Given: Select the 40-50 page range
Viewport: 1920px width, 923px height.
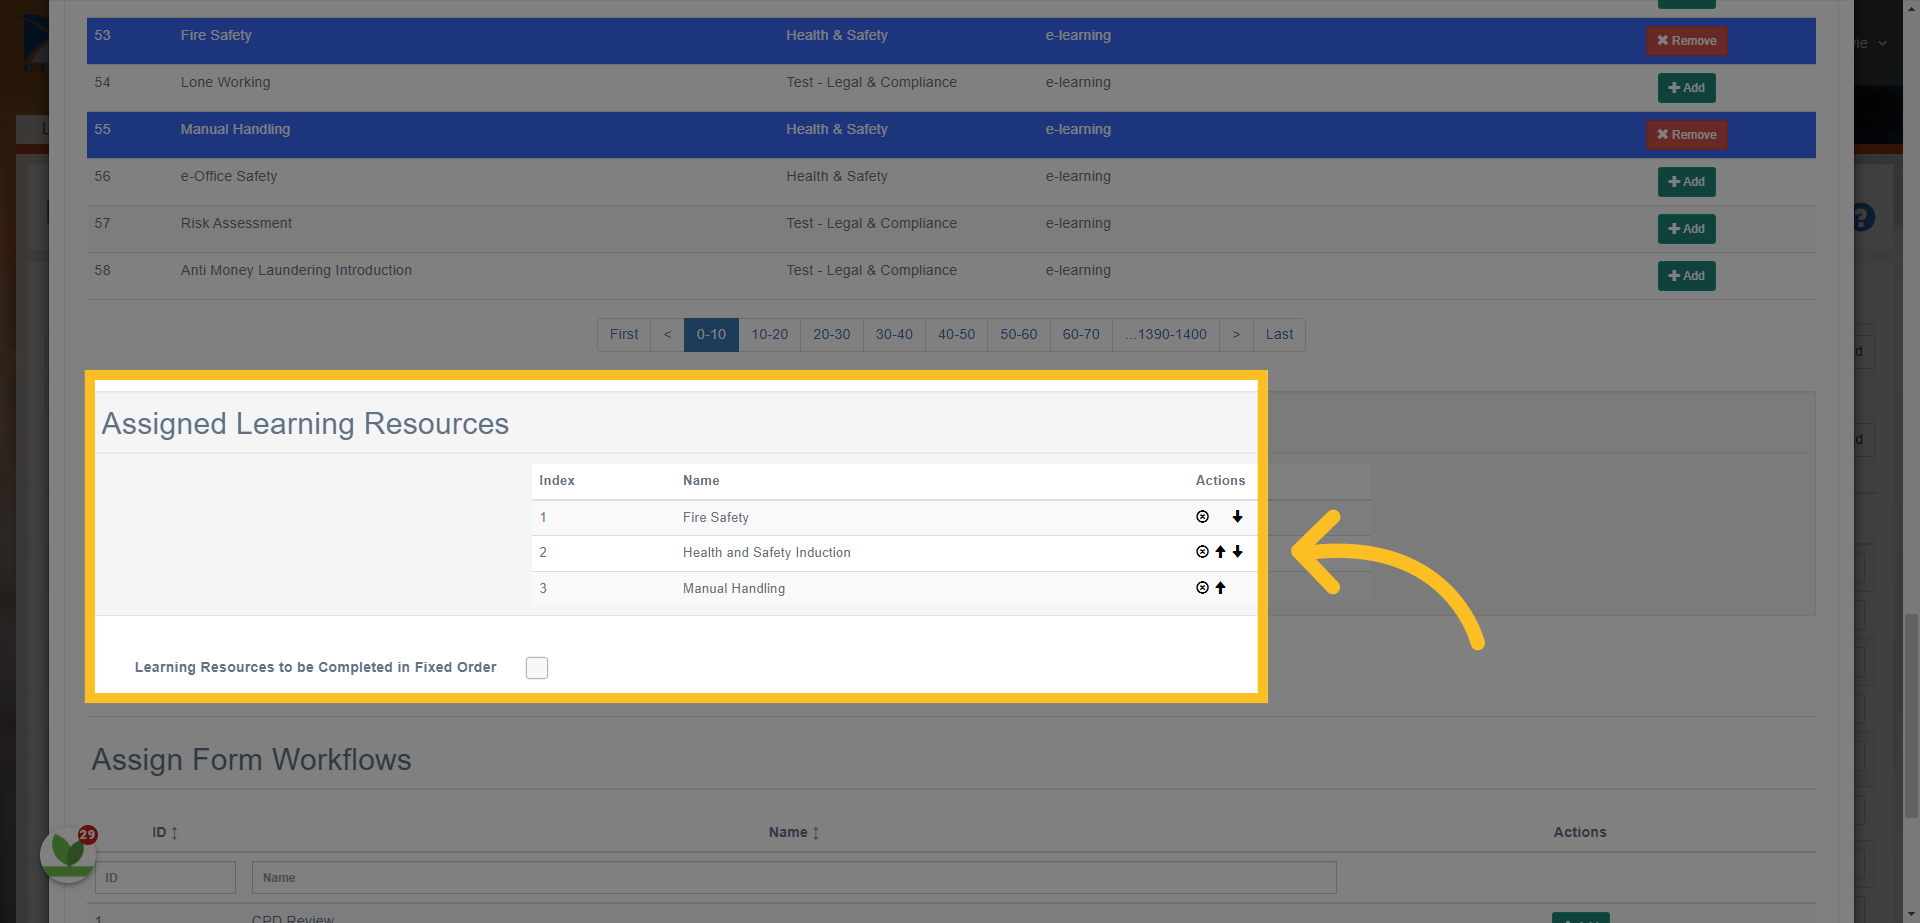Looking at the screenshot, I should 956,335.
